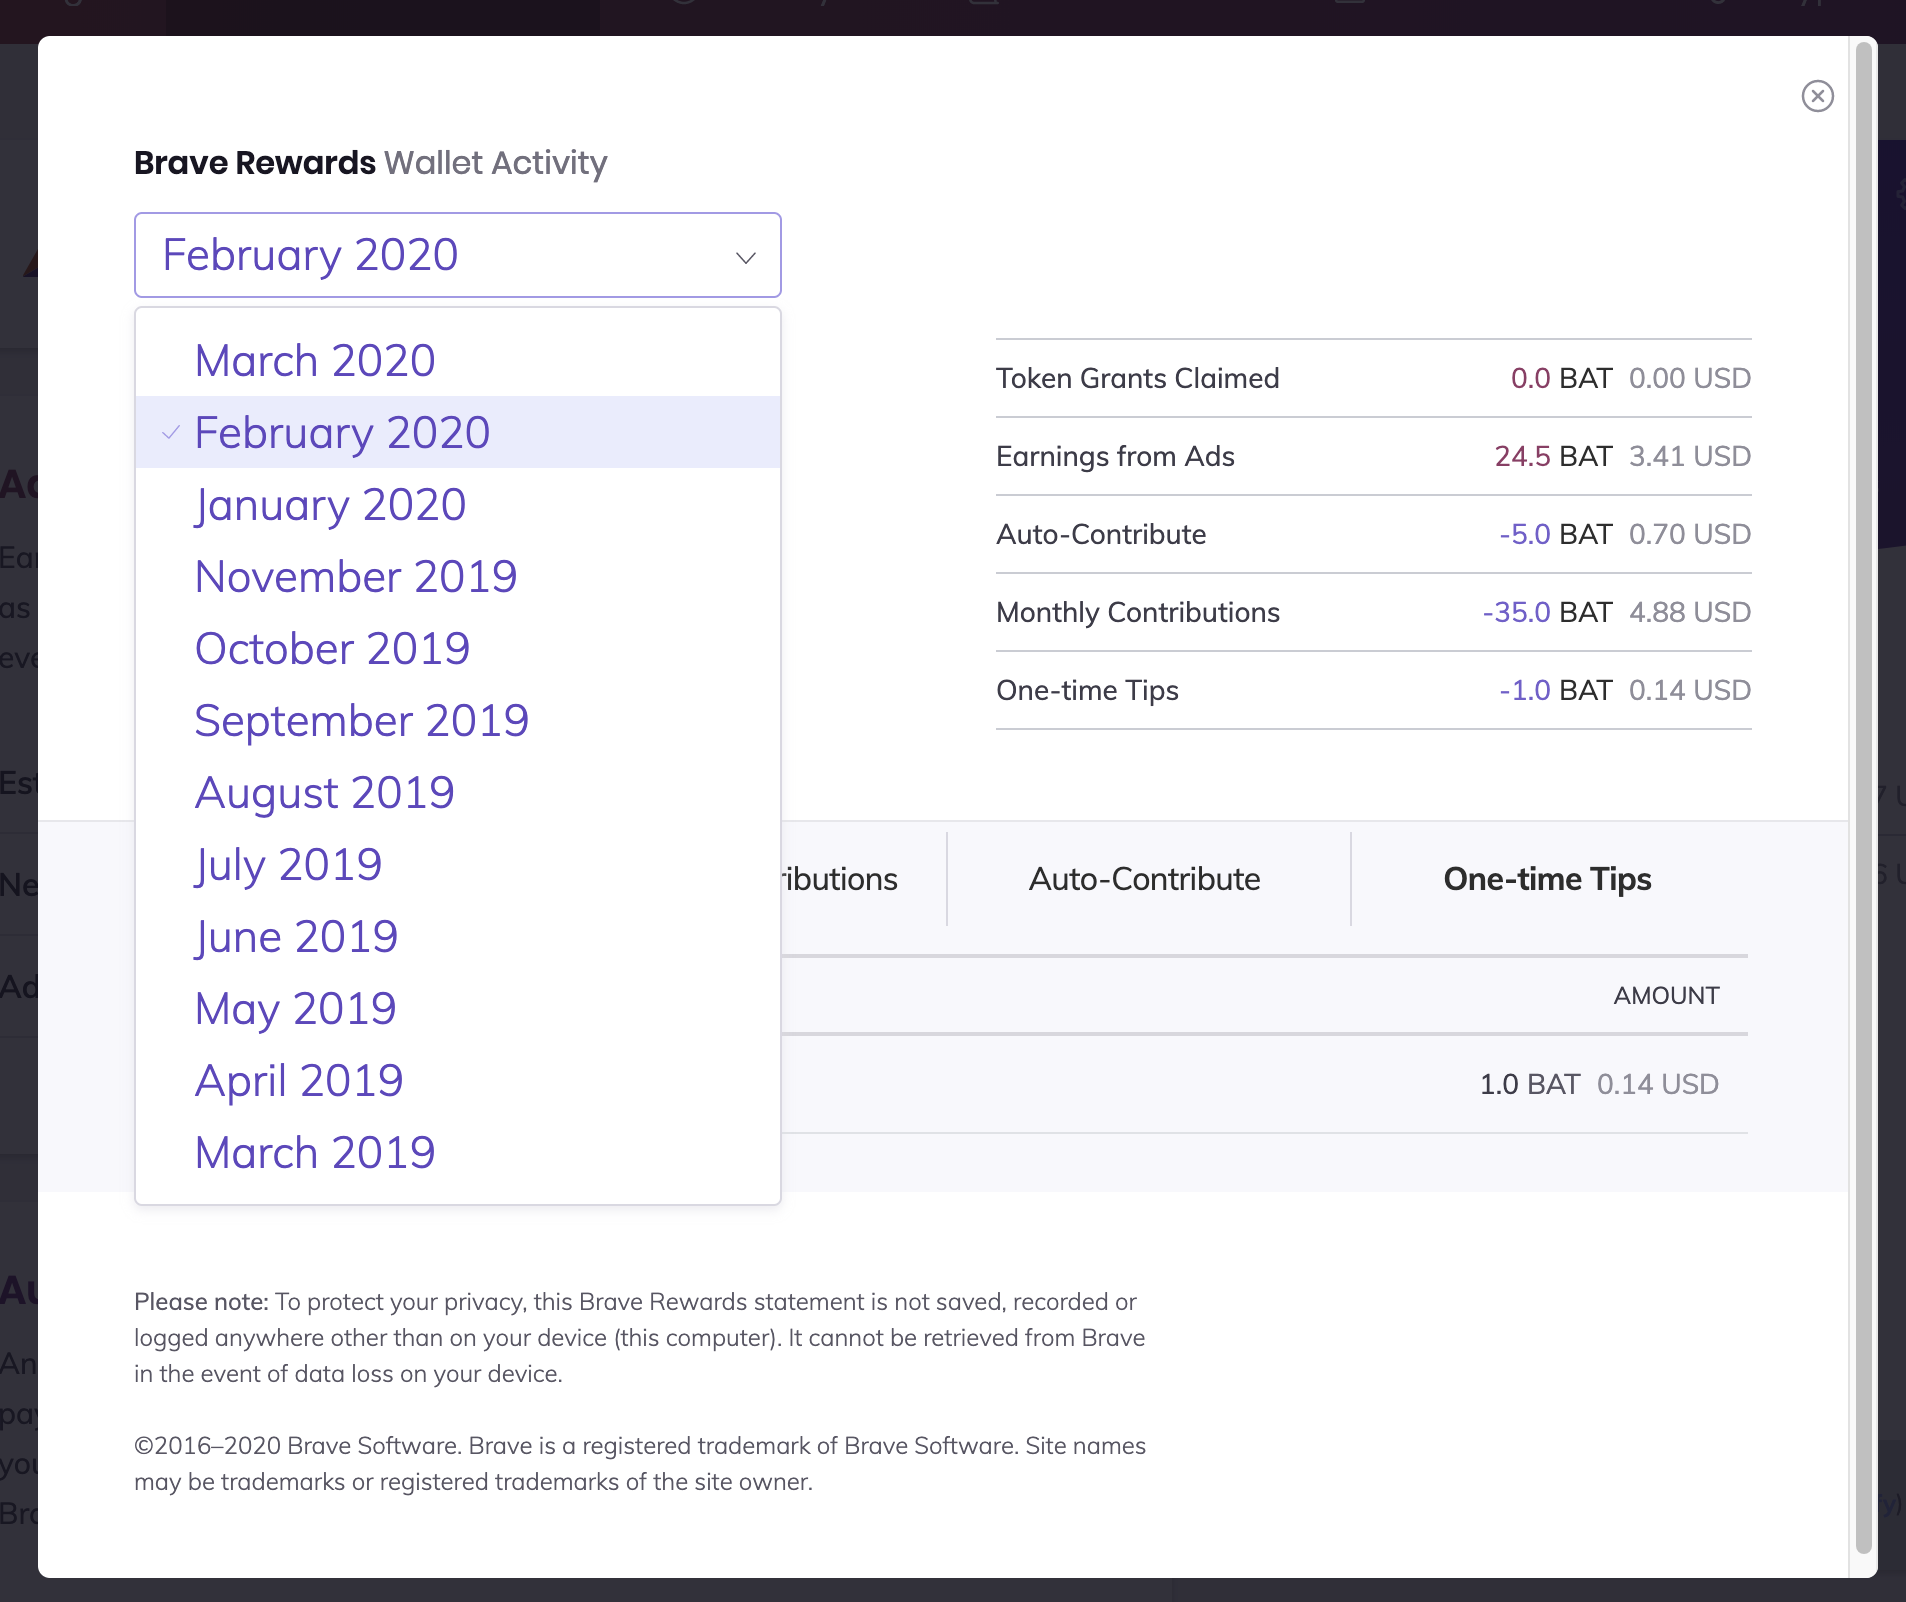Select October 2019 from the month list

coord(332,648)
